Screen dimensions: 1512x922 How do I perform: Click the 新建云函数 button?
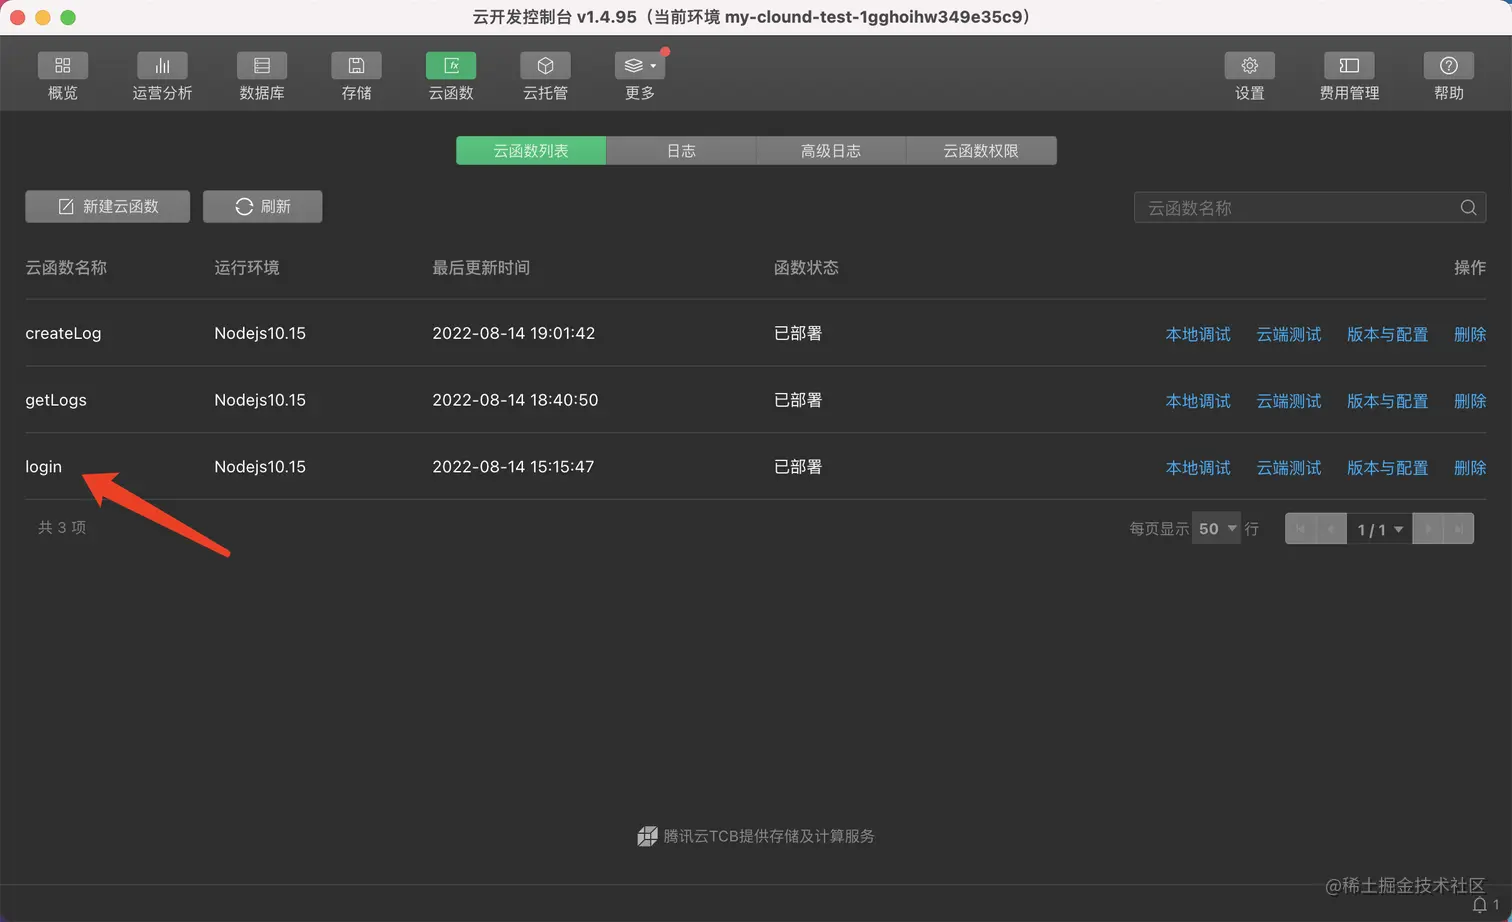(107, 206)
